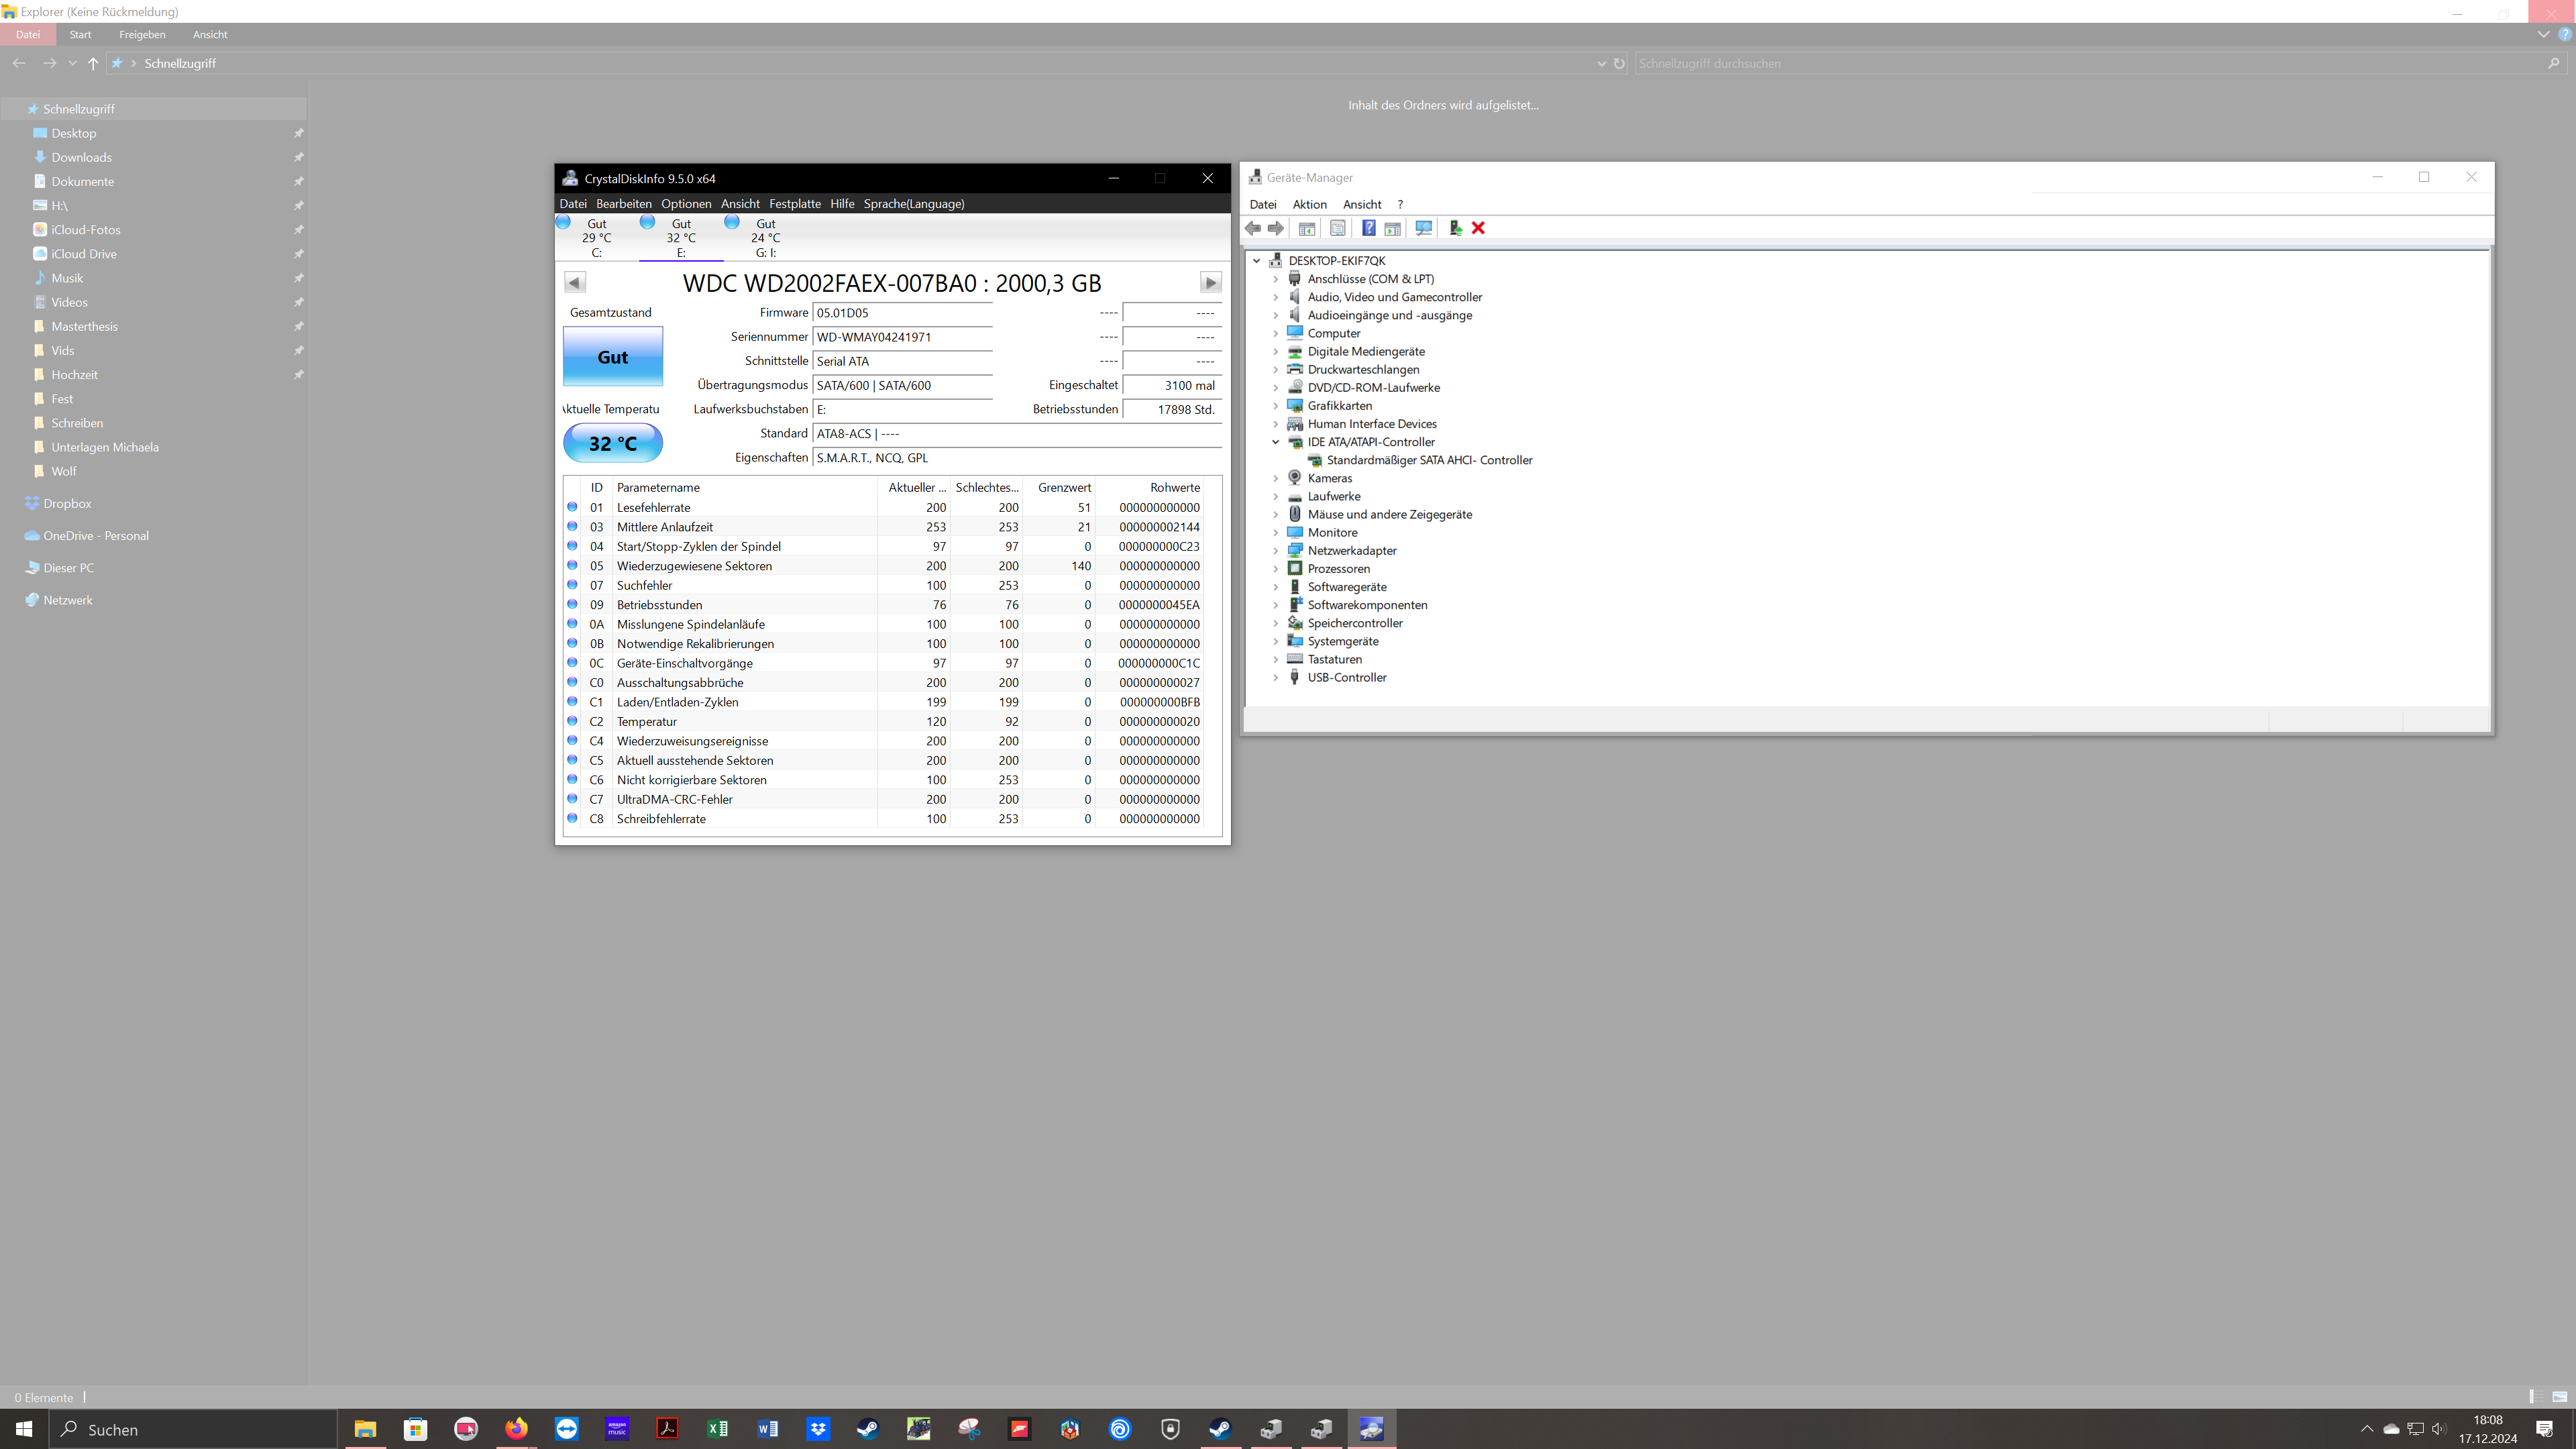The width and height of the screenshot is (2576, 1449).
Task: Open Aktion menu in Geräte-Manager
Action: 1309,204
